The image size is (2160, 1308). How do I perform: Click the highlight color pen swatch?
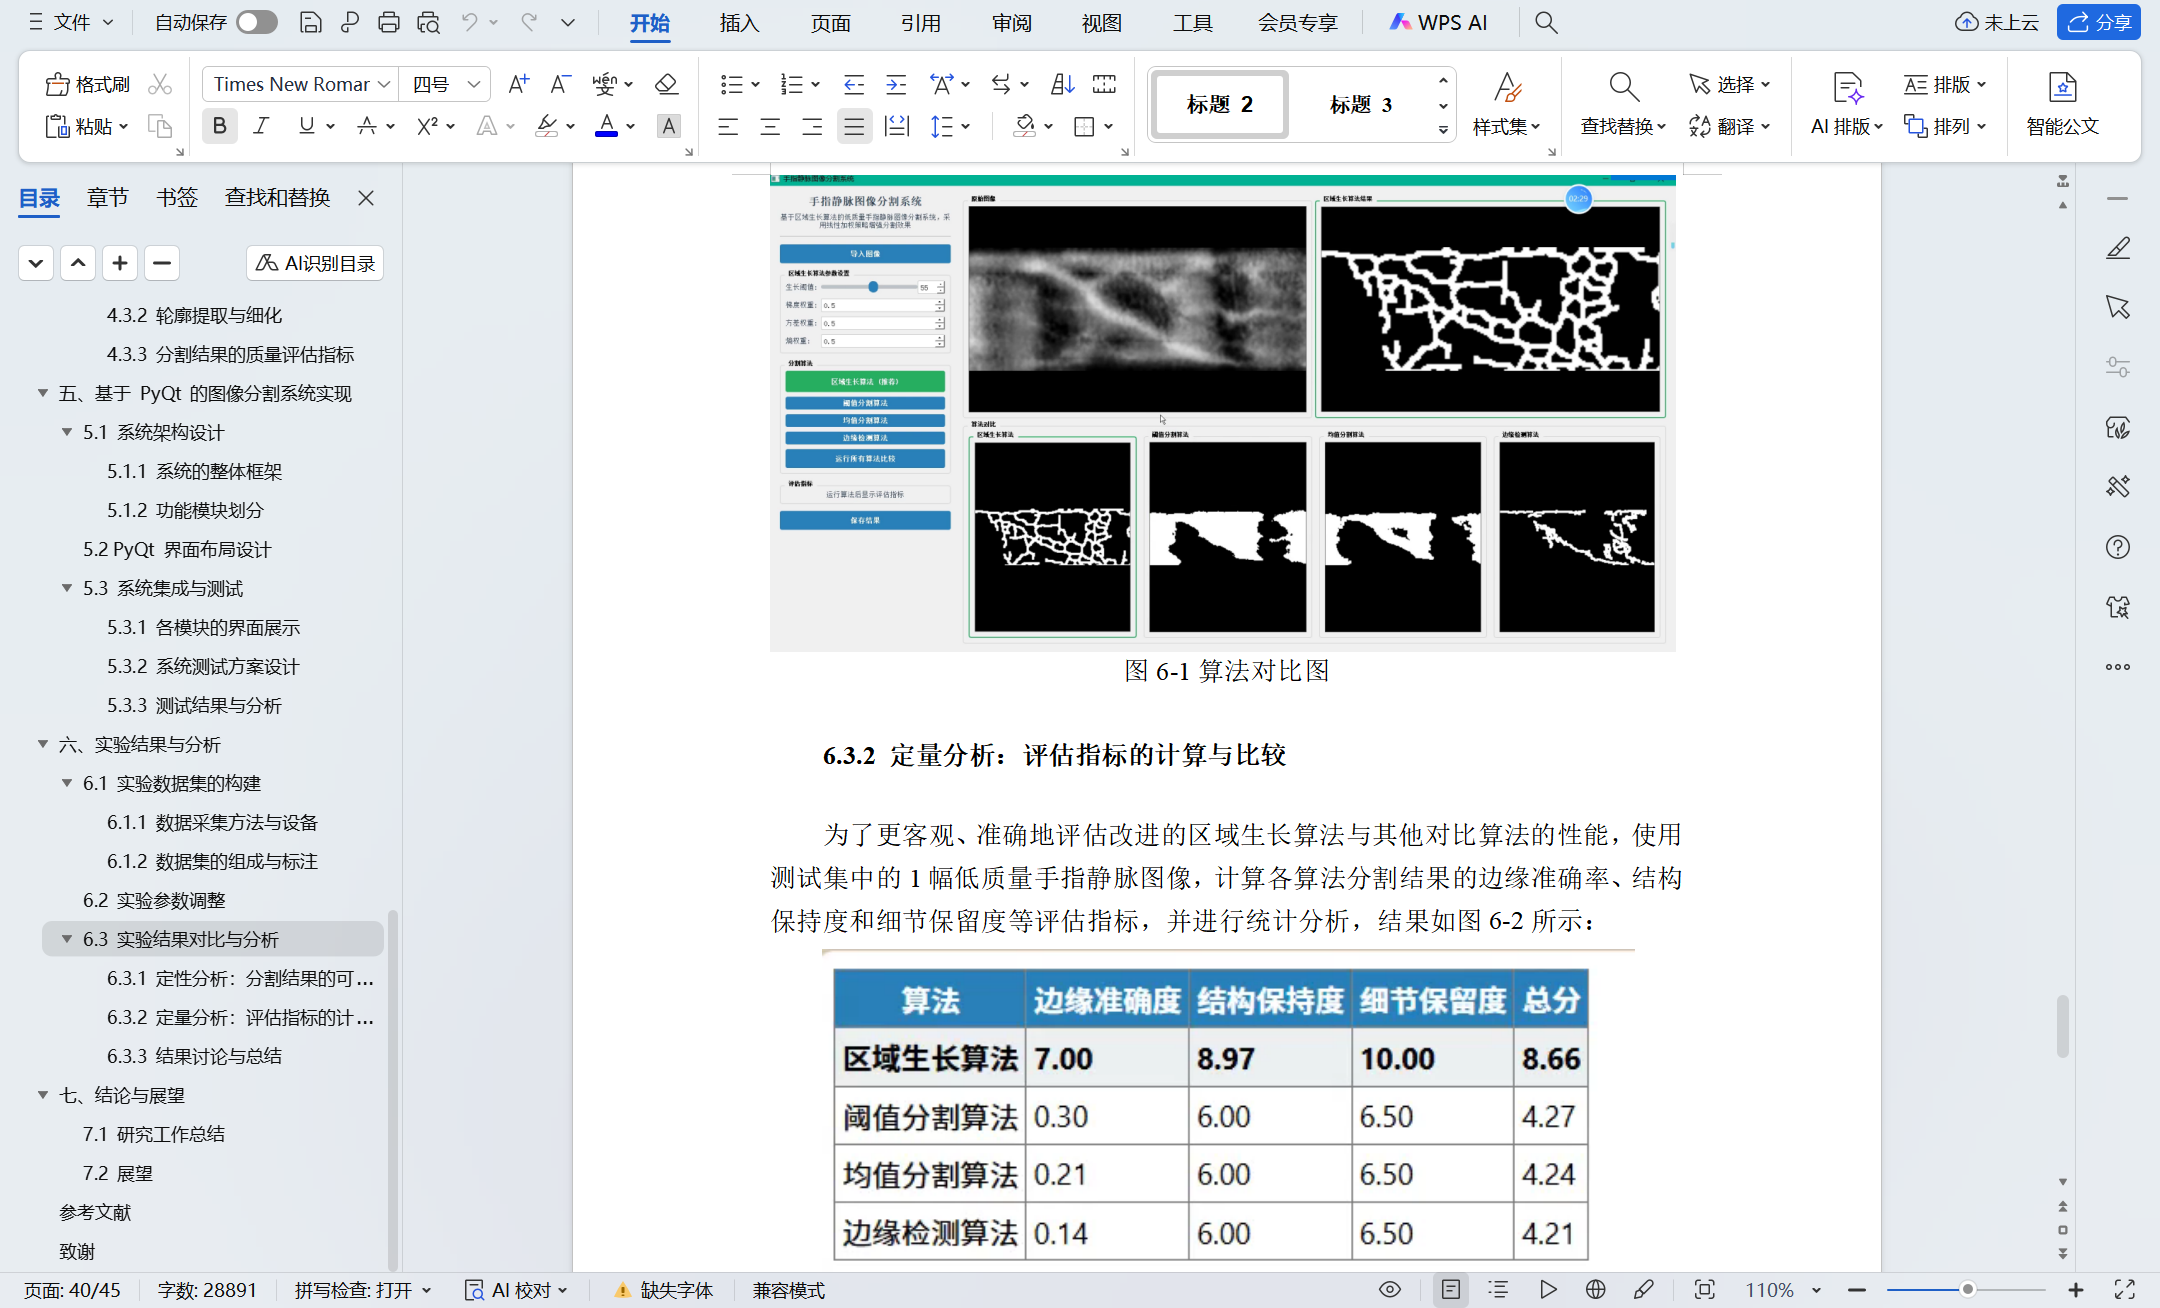coord(546,126)
